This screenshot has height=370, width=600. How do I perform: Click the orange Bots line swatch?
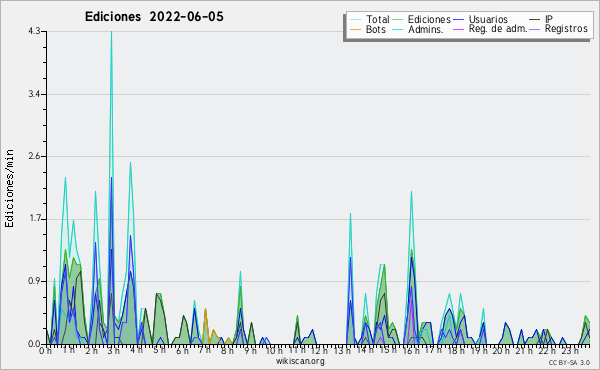pyautogui.click(x=355, y=29)
